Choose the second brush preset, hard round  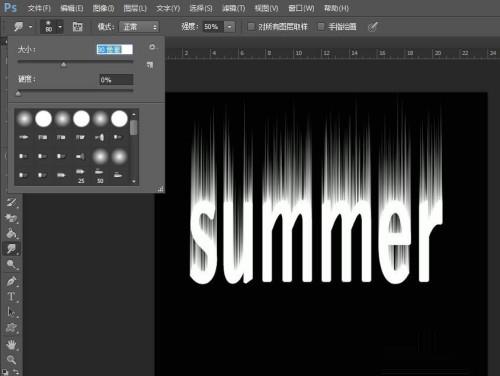pyautogui.click(x=43, y=119)
